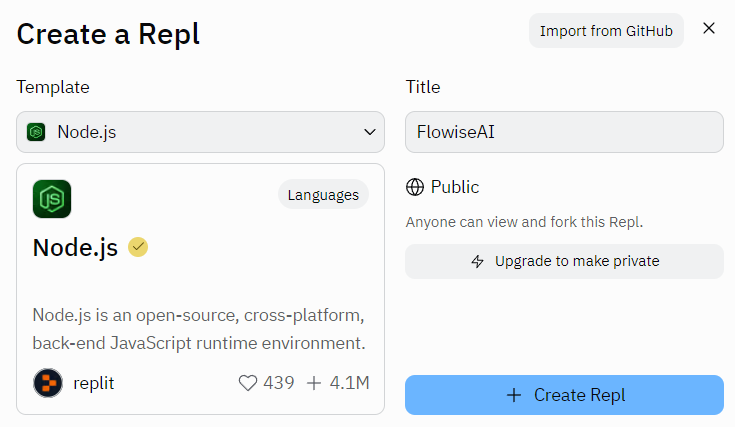Click the Title input field containing FlowiseAI
Viewport: 735px width, 427px height.
pos(564,132)
